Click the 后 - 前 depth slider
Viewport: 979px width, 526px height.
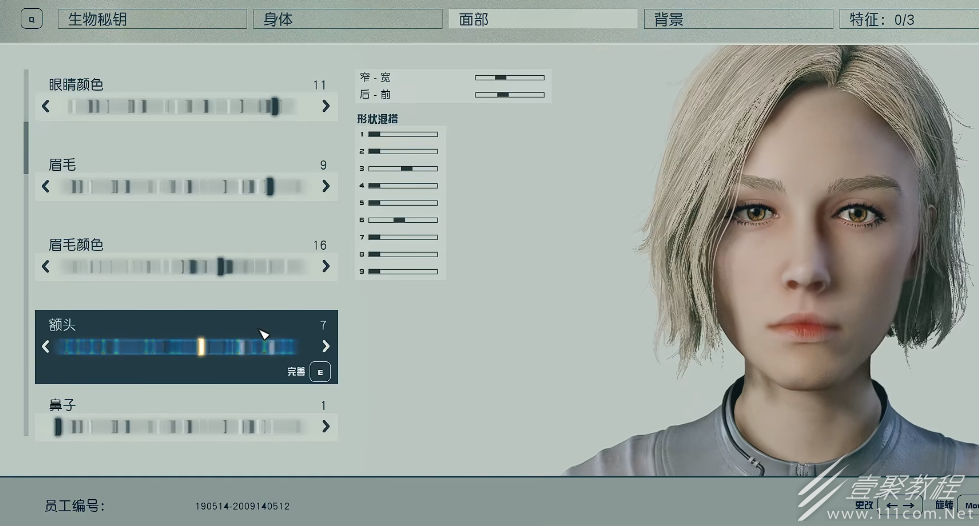coord(509,95)
